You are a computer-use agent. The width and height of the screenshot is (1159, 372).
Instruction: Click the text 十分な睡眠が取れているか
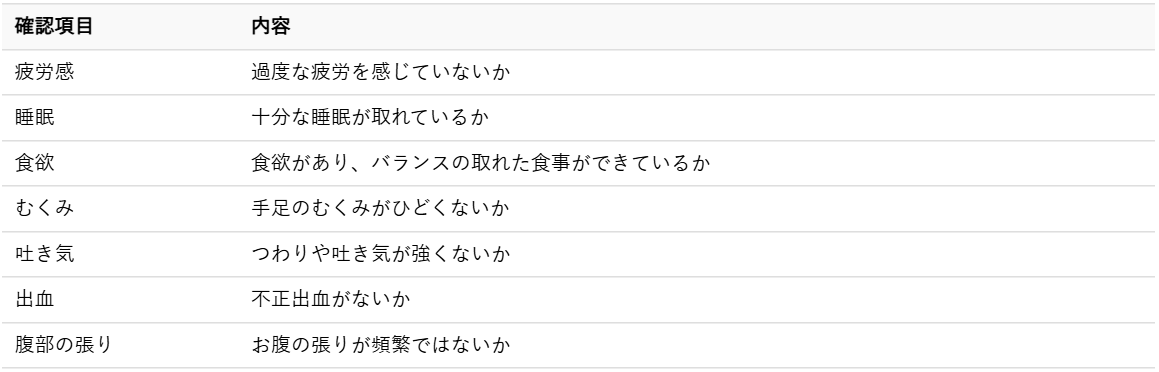371,117
